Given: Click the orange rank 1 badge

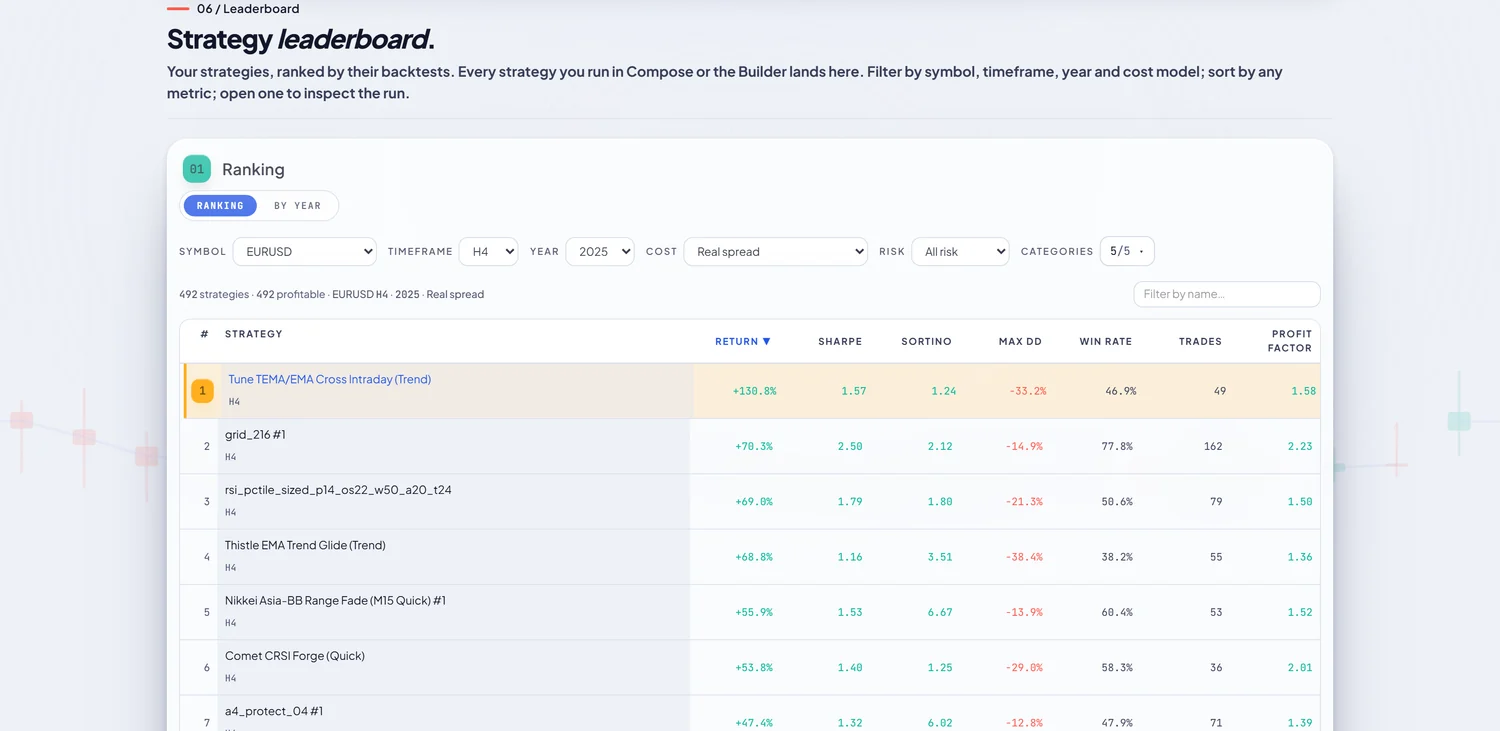Looking at the screenshot, I should pos(202,391).
